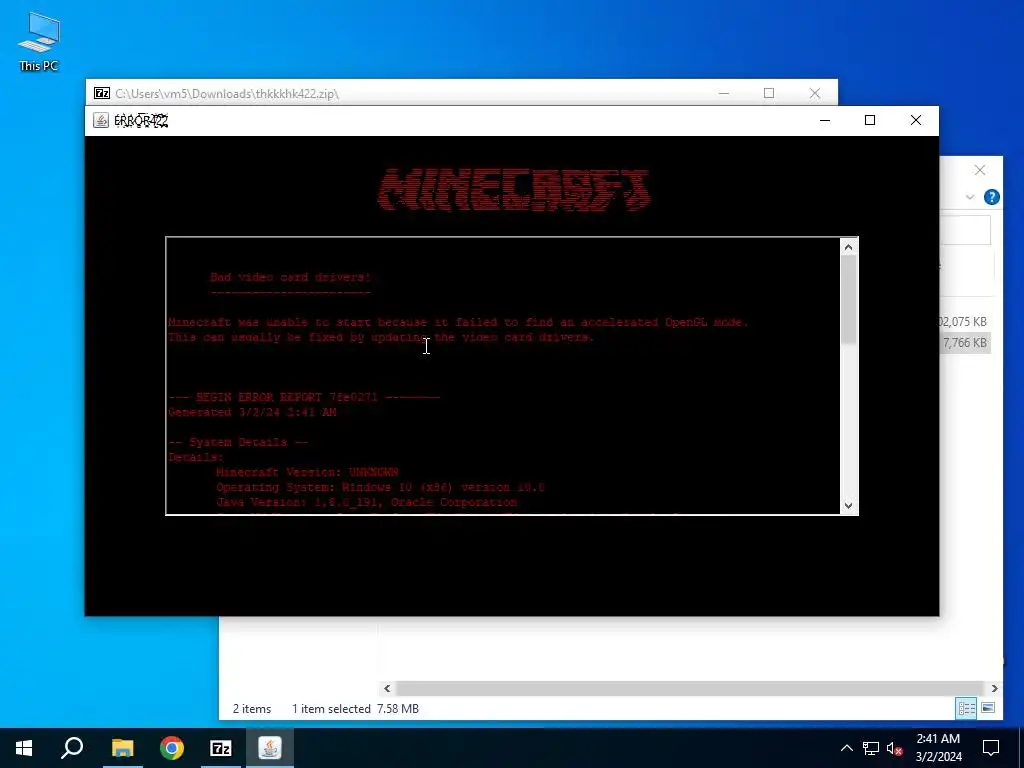1024x768 pixels.
Task: Click 'Java Version: 1.8.0_191' line
Action: [x=366, y=502]
